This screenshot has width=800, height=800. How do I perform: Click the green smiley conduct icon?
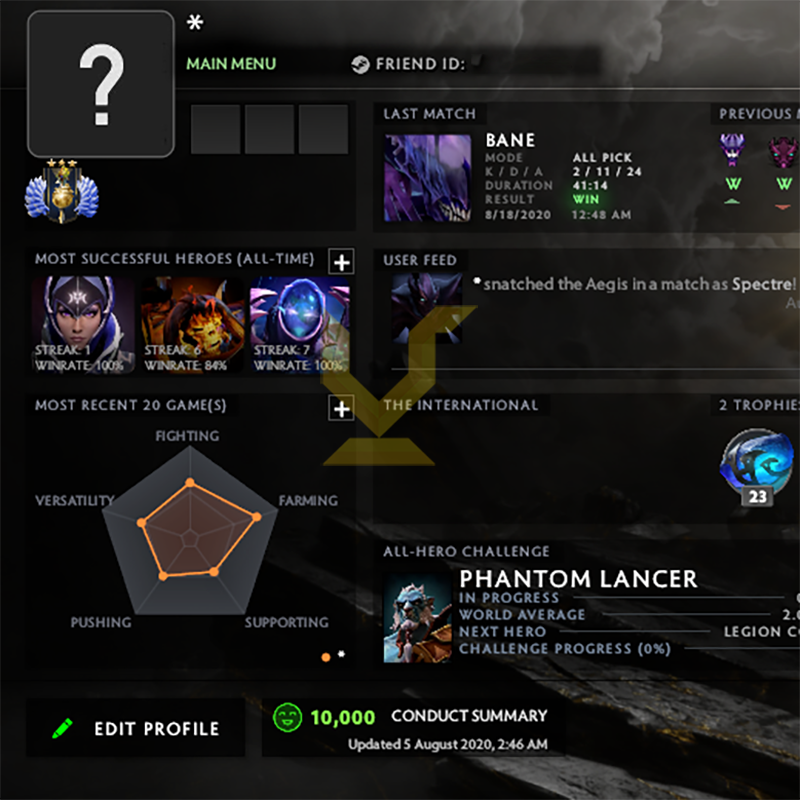pyautogui.click(x=287, y=717)
